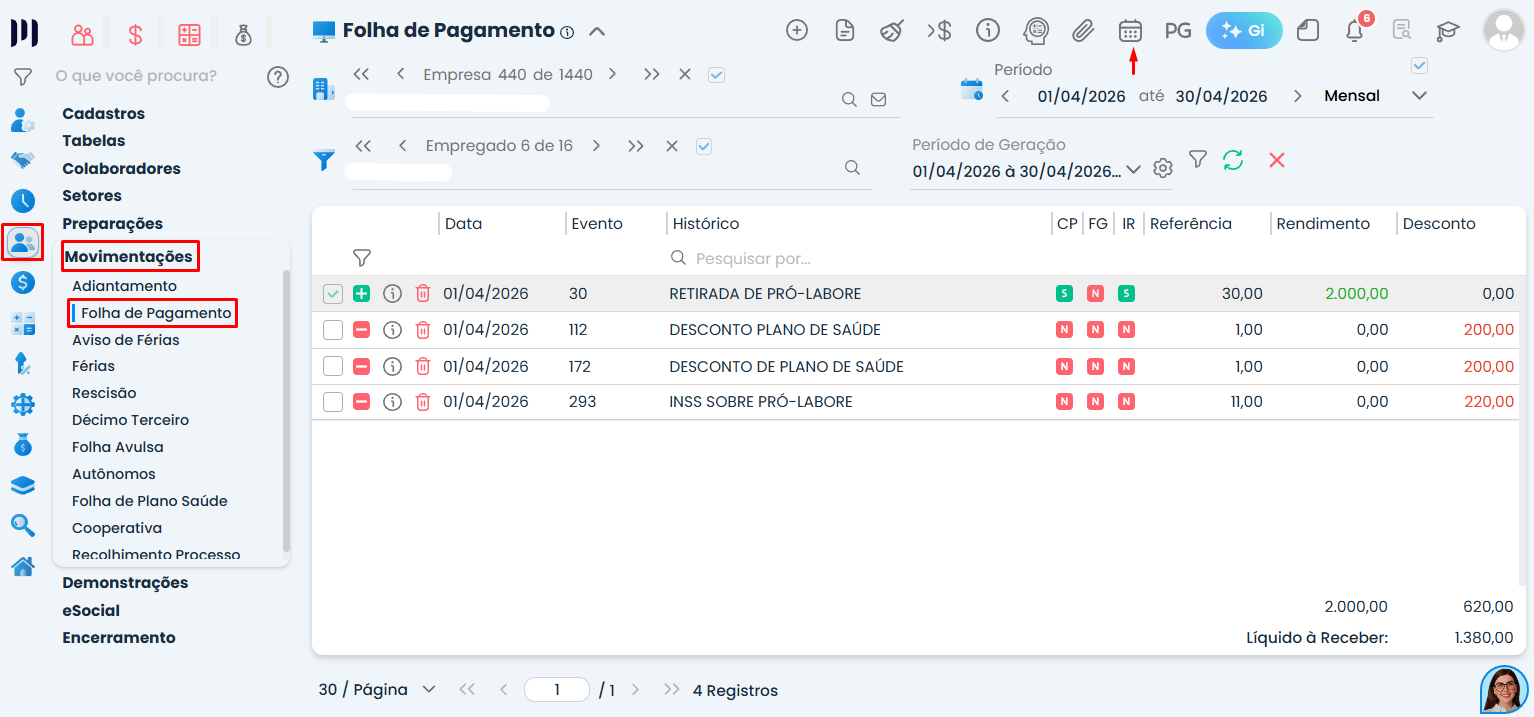Click the red dollar sign top icon
This screenshot has width=1534, height=717.
[x=135, y=36]
